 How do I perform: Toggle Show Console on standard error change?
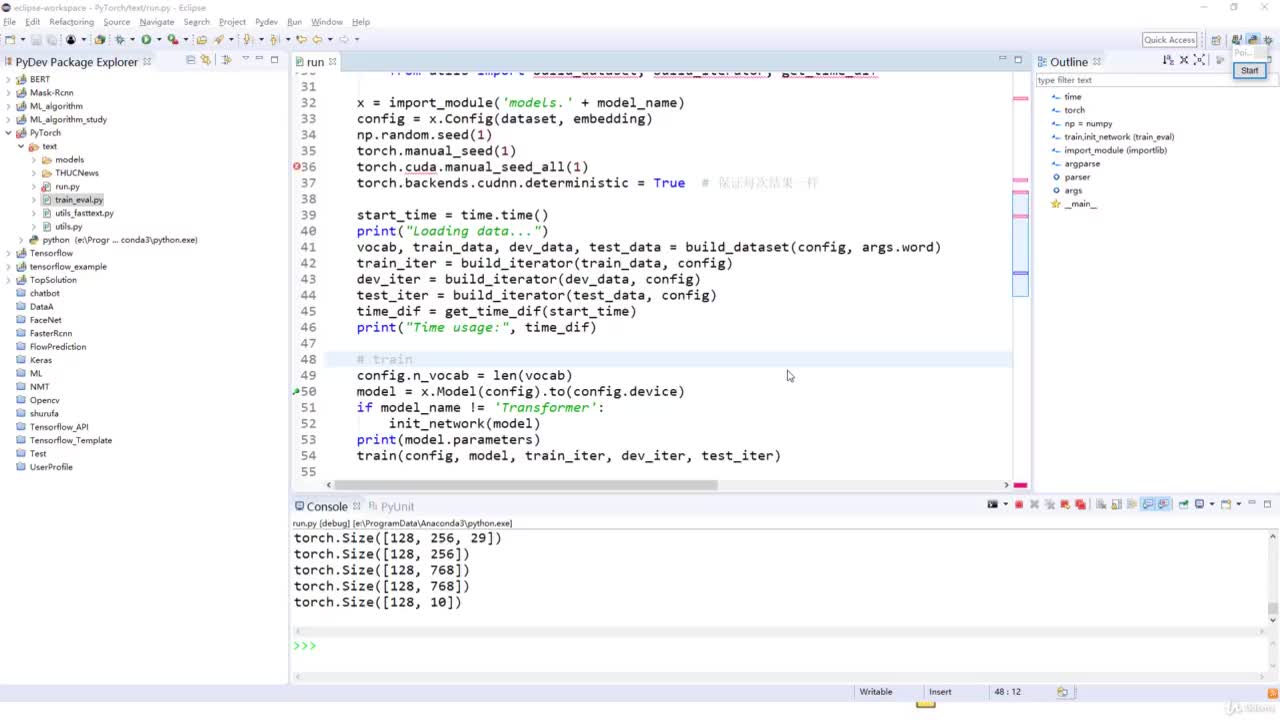[1163, 504]
